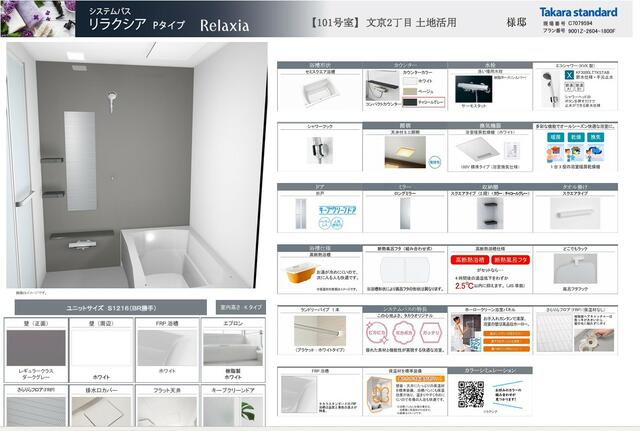Viewport: 640px width, 431px height.
Task: Click the リラクシア heading text
Action: pyautogui.click(x=117, y=24)
